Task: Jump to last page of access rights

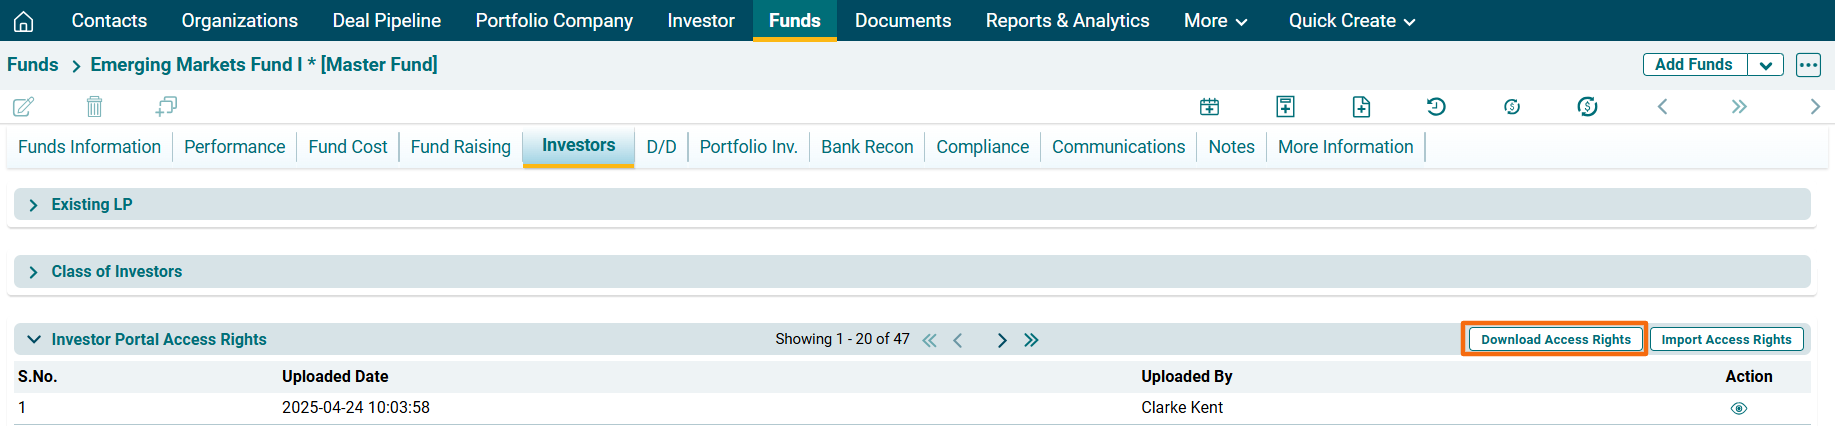Action: 1031,340
